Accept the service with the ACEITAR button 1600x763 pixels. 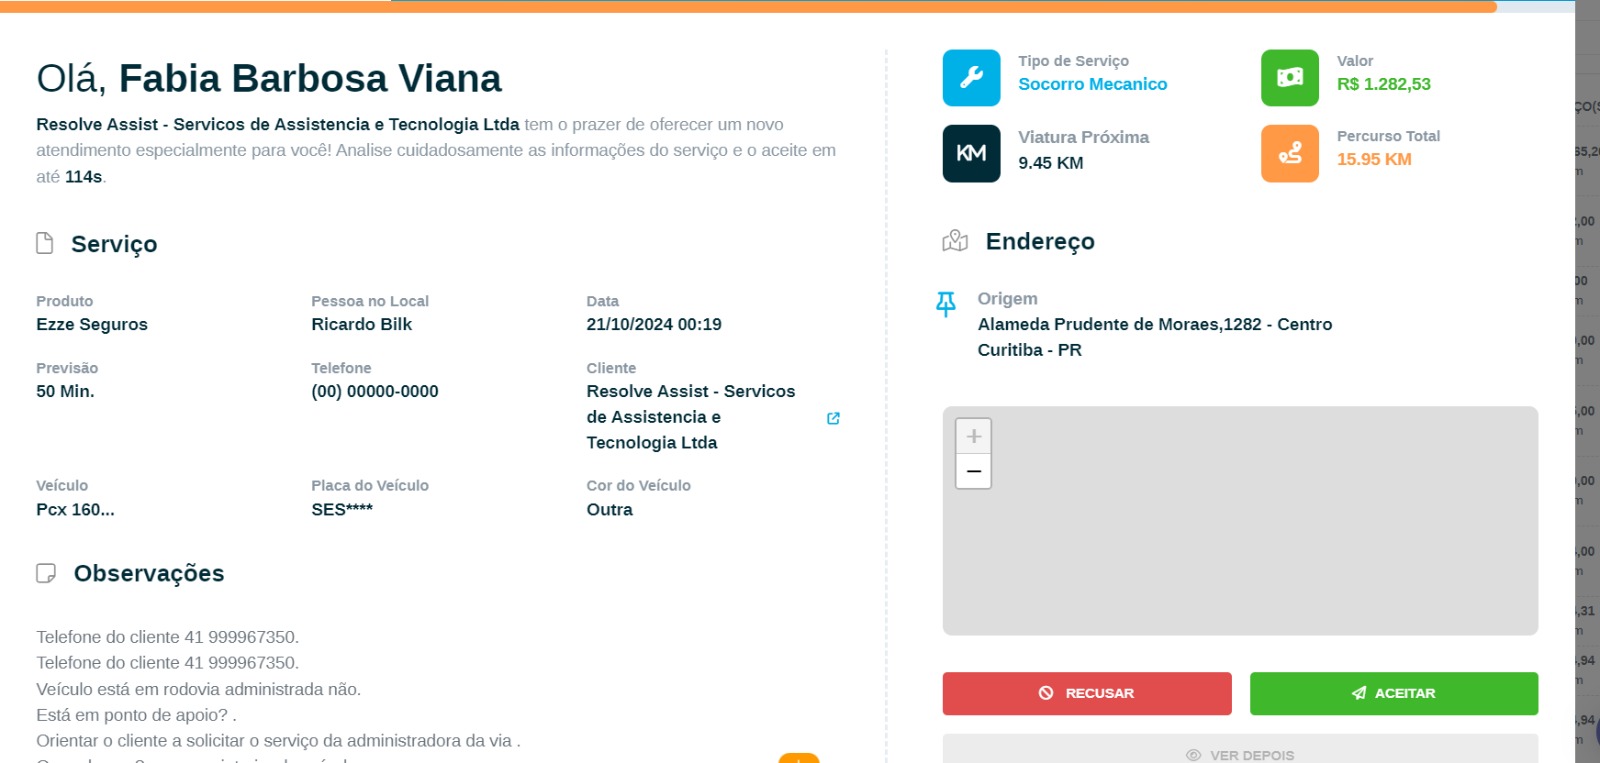tap(1393, 693)
